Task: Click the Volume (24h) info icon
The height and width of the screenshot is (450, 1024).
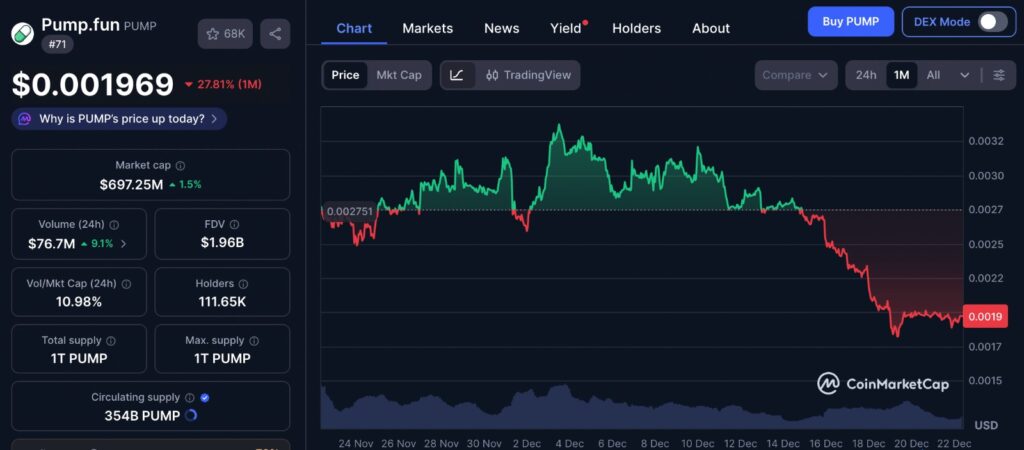Action: tap(114, 225)
